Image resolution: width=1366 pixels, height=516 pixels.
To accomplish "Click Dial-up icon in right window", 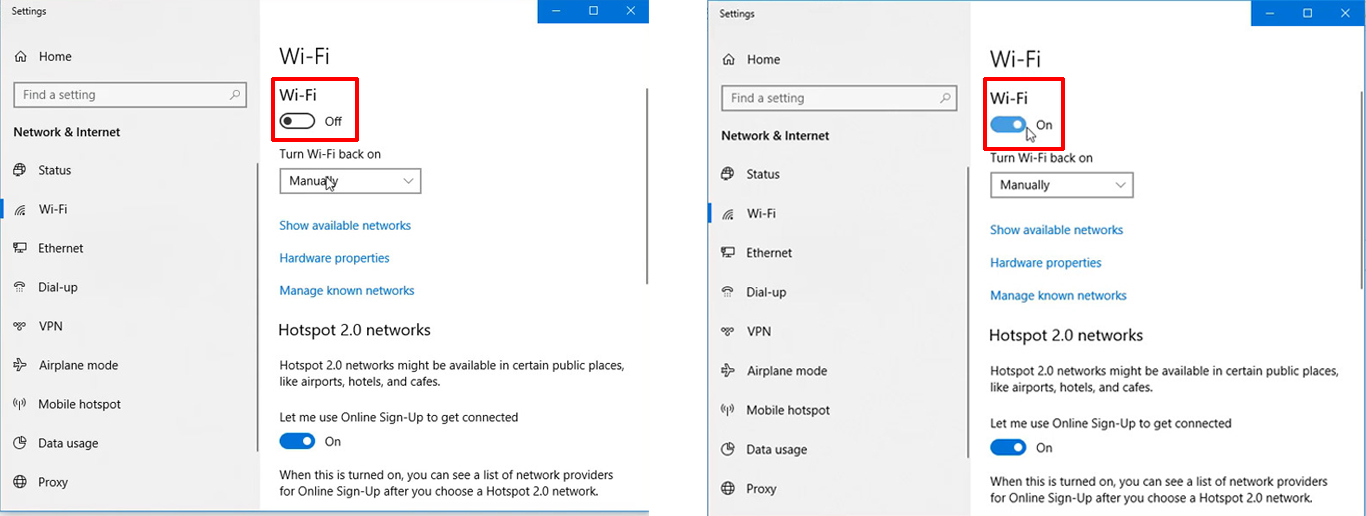I will coord(728,292).
